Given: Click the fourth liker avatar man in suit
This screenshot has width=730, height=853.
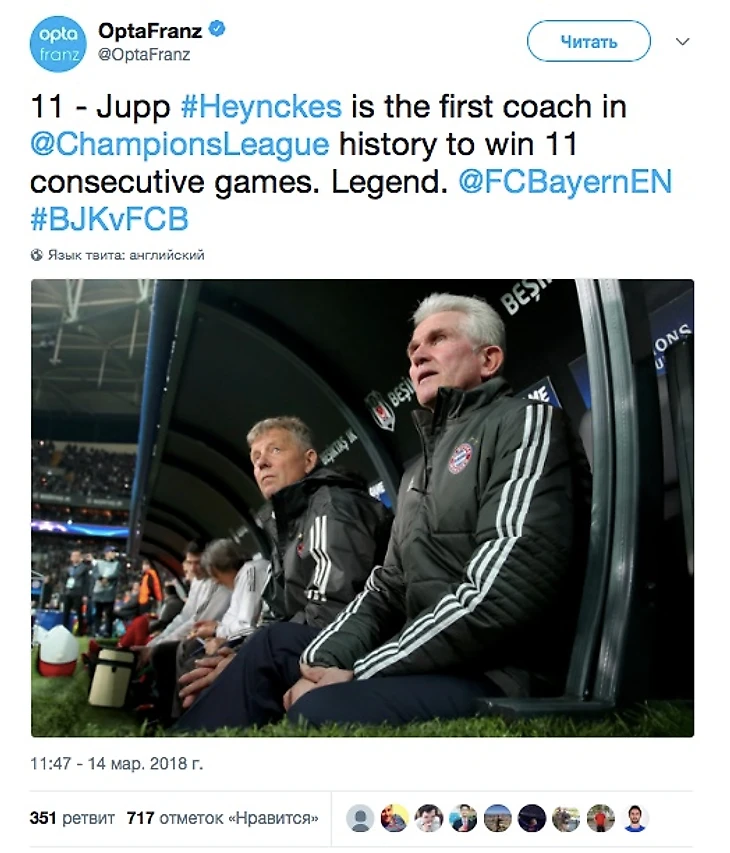Looking at the screenshot, I should click(463, 818).
